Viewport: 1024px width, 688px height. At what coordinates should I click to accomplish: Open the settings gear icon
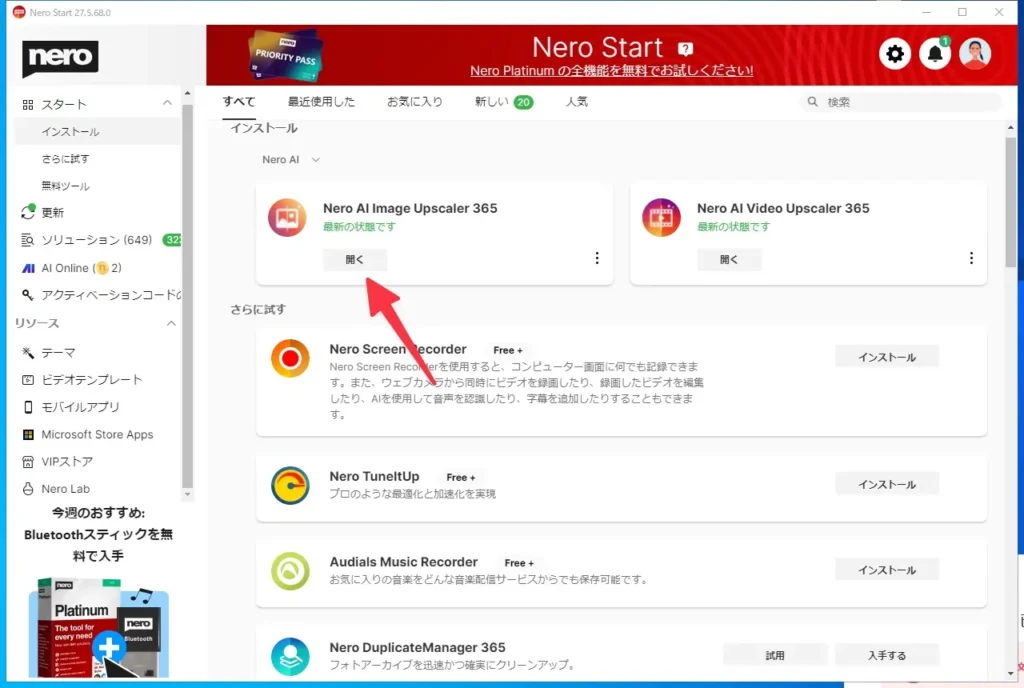(x=895, y=54)
